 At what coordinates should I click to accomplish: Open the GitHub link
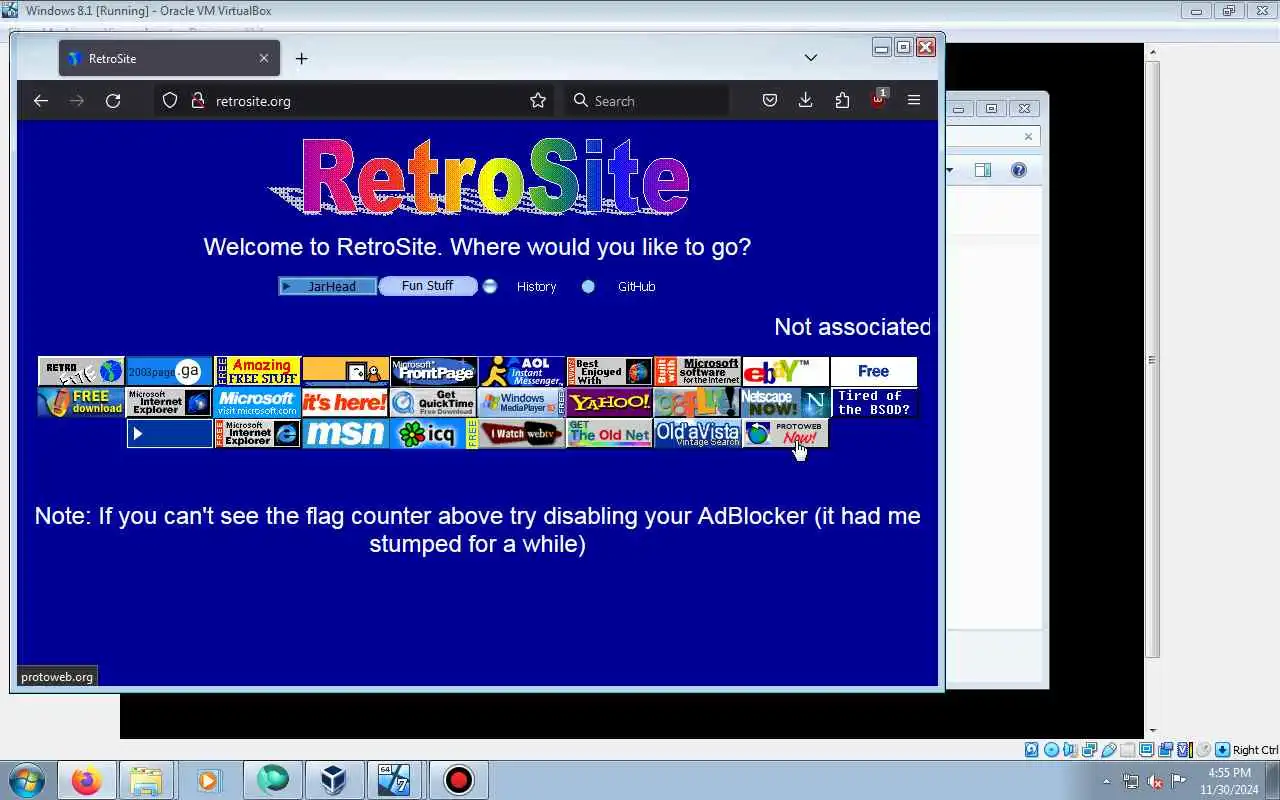636,287
